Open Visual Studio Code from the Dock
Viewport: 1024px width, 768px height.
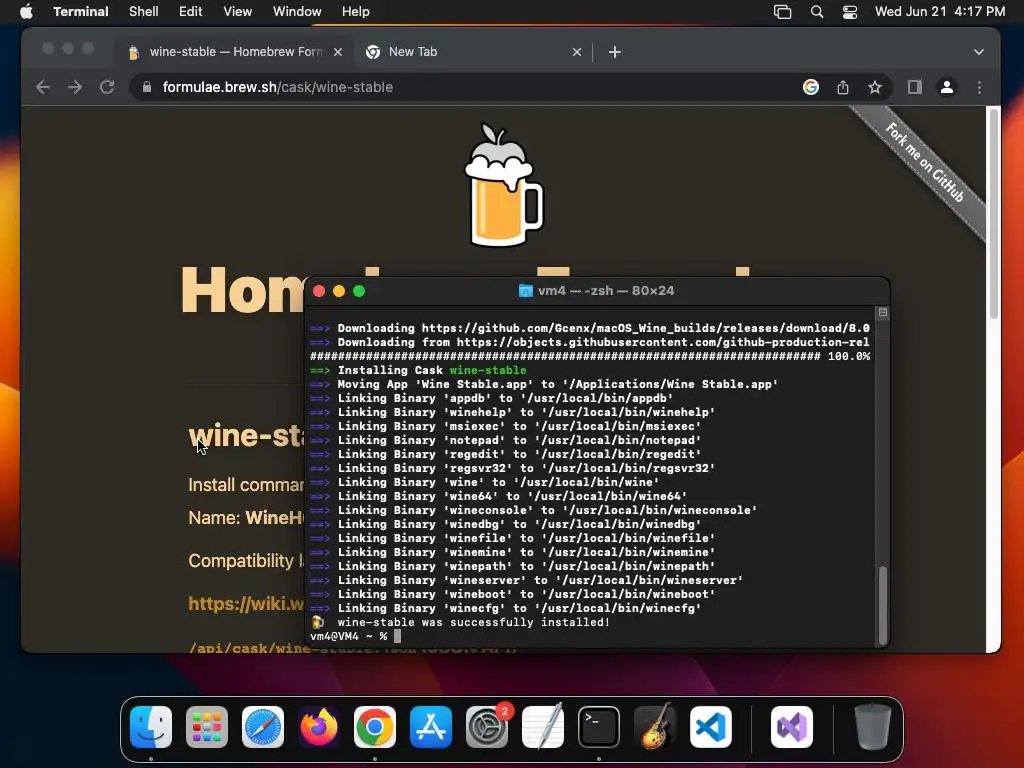711,727
